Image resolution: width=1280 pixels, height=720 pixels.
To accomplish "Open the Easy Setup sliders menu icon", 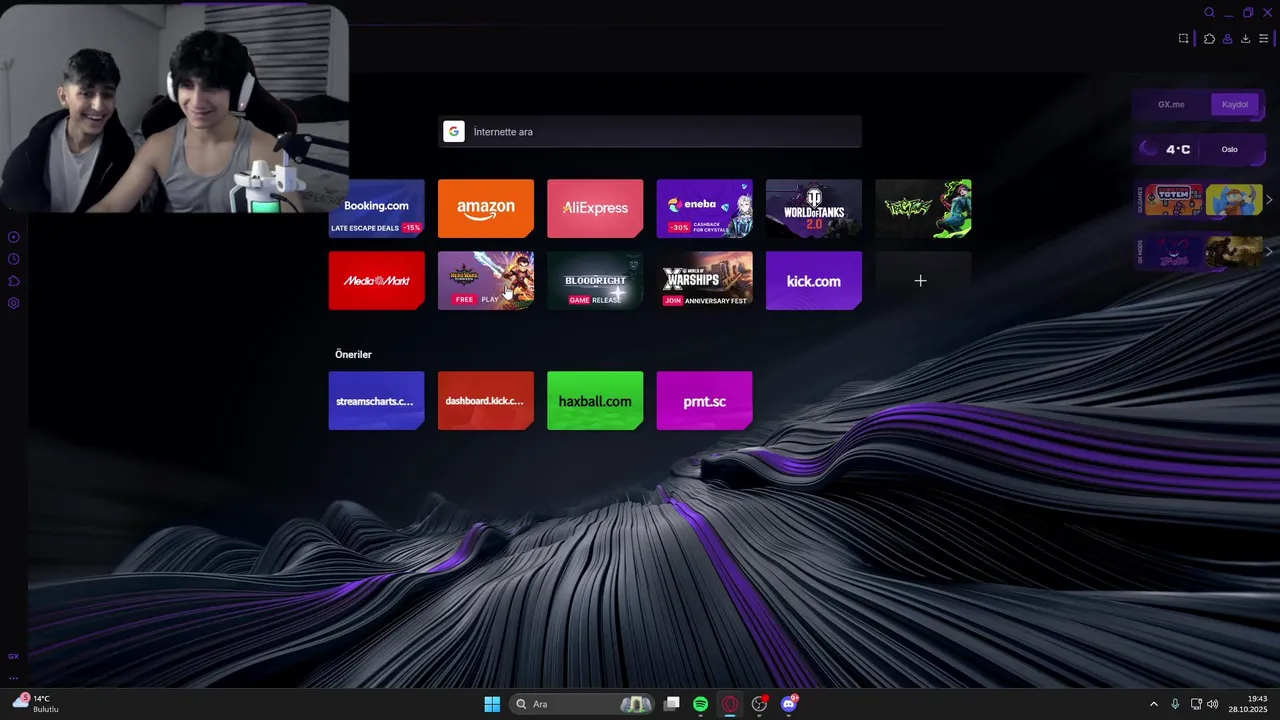I will pyautogui.click(x=1263, y=39).
